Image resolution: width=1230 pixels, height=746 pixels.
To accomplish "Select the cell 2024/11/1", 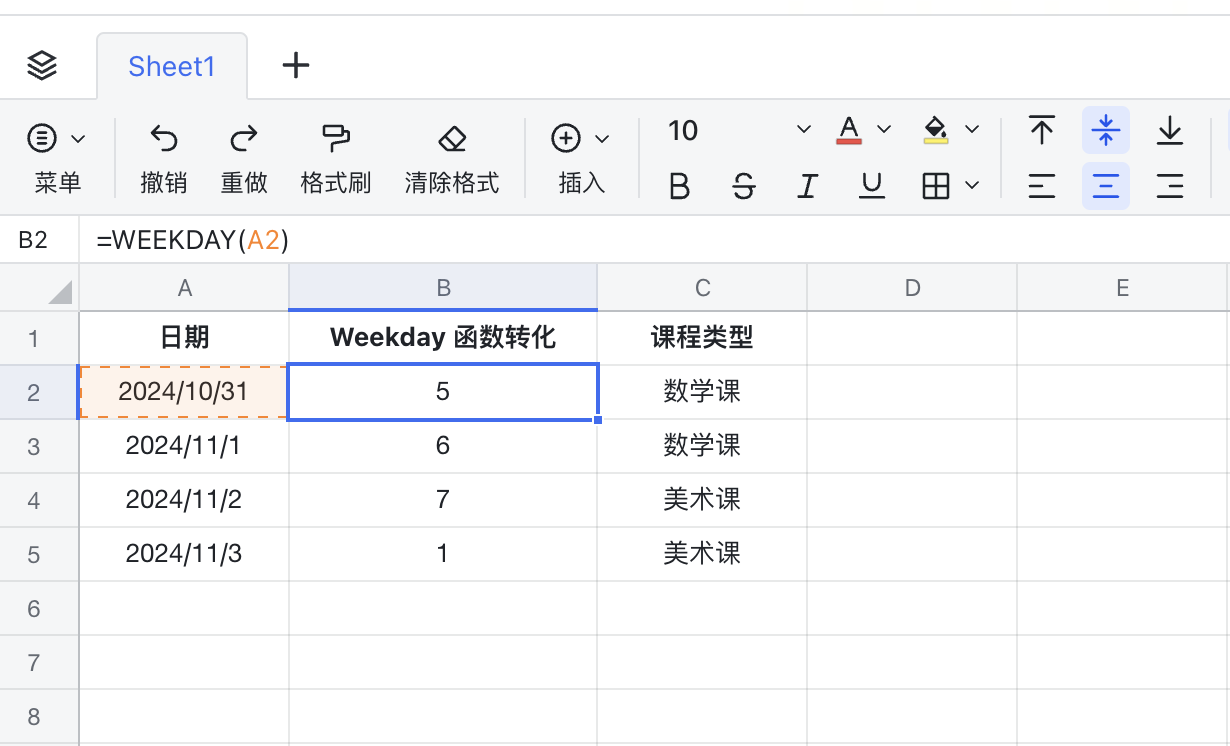I will click(184, 446).
